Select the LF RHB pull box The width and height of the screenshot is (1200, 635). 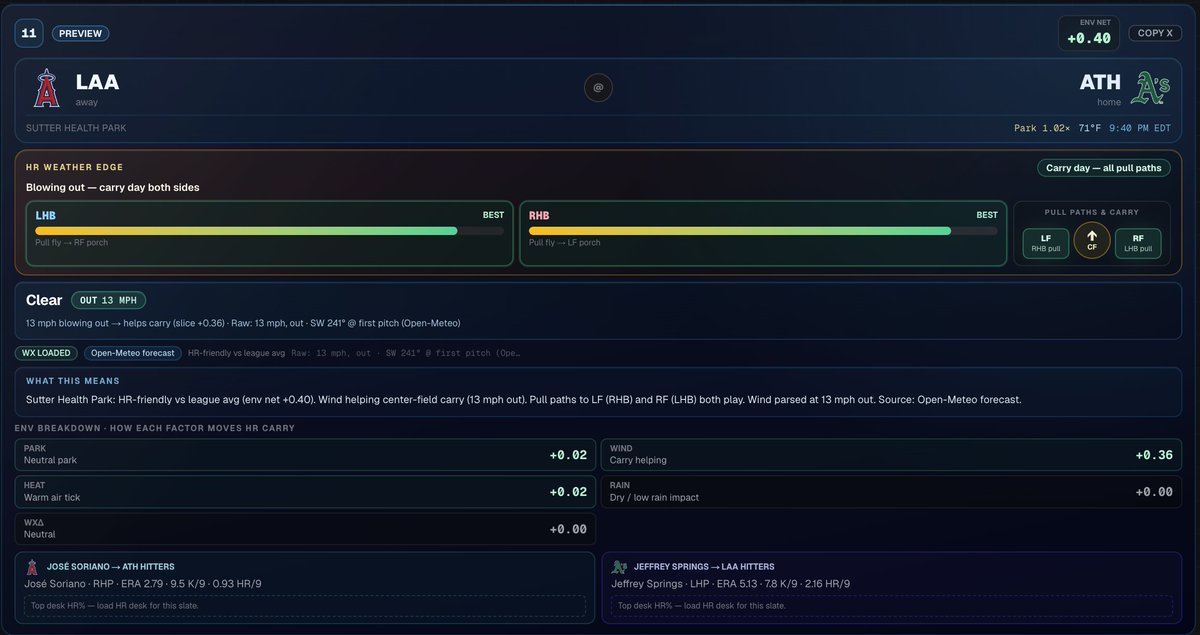tap(1046, 243)
